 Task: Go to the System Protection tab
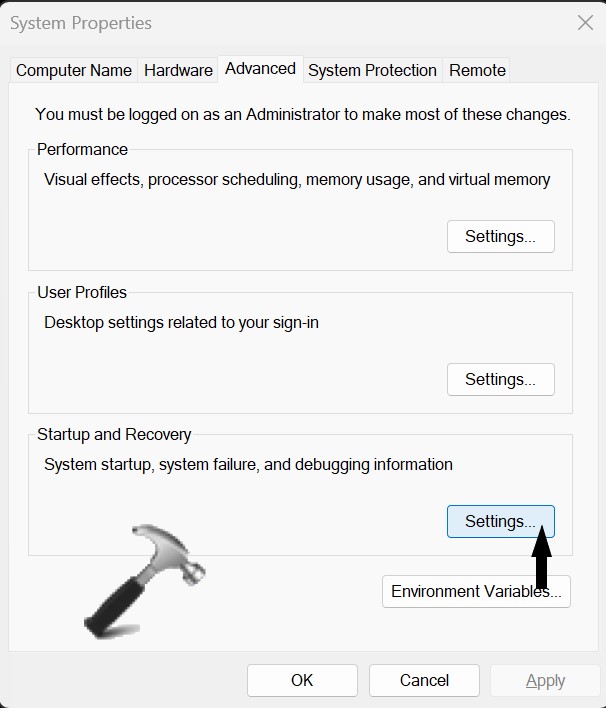tap(372, 70)
